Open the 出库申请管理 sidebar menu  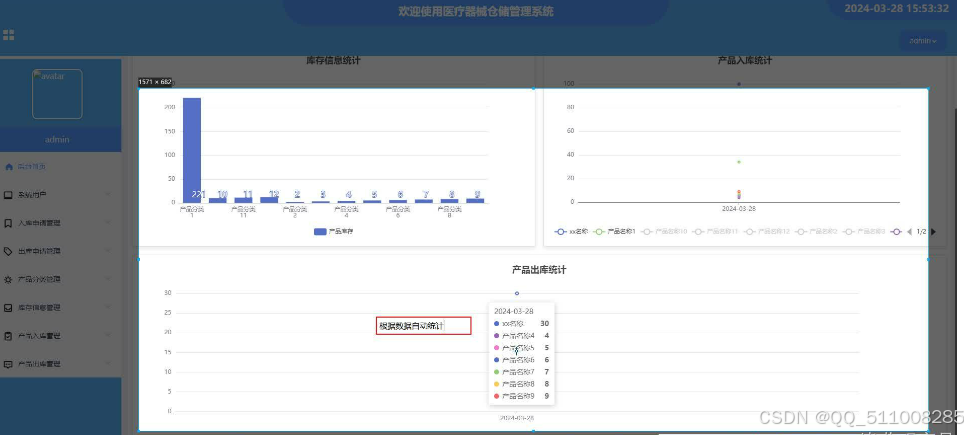60,251
